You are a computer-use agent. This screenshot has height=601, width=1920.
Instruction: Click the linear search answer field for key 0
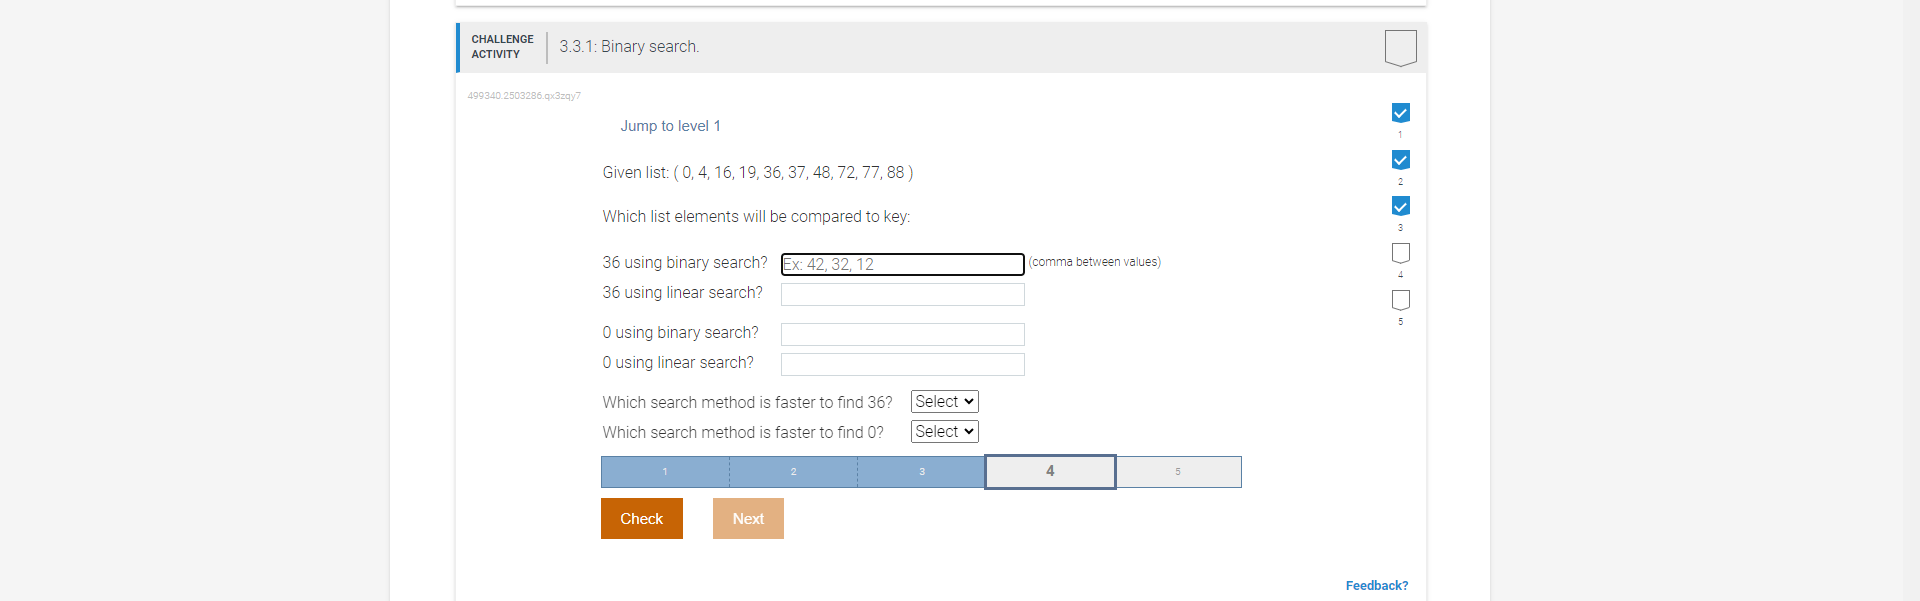coord(901,364)
